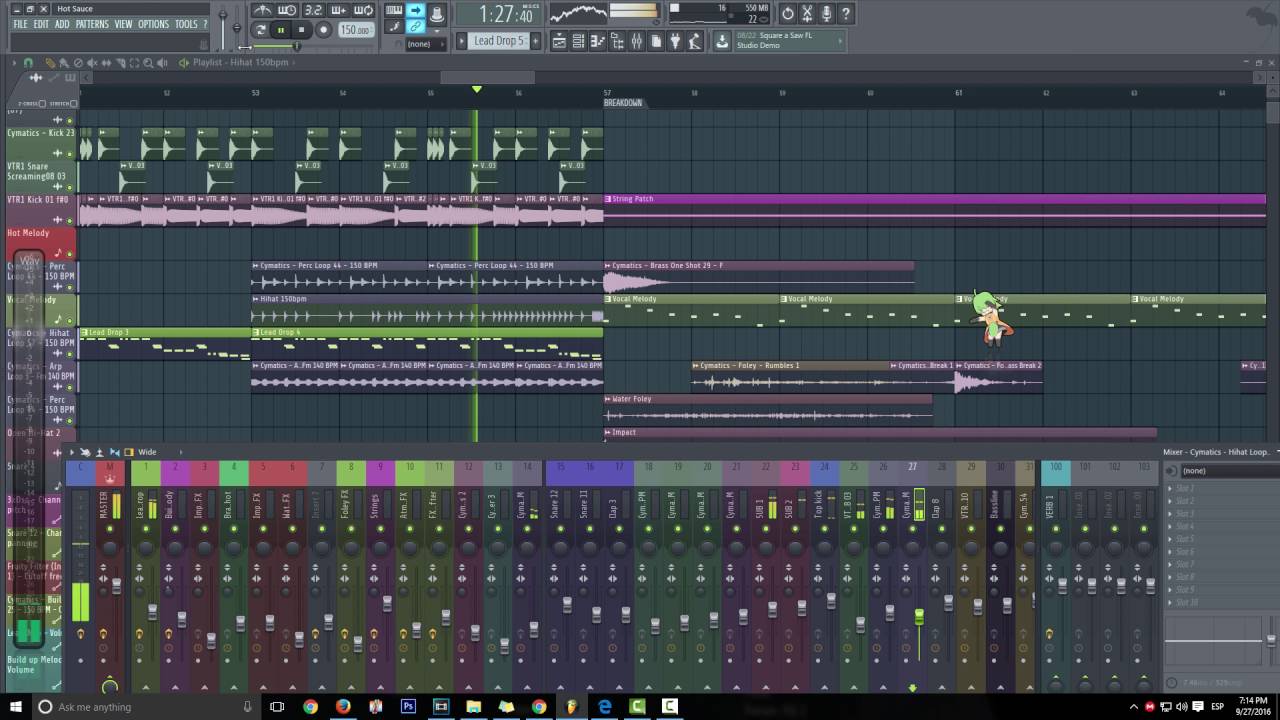Open the OPTIONS menu

[x=153, y=24]
